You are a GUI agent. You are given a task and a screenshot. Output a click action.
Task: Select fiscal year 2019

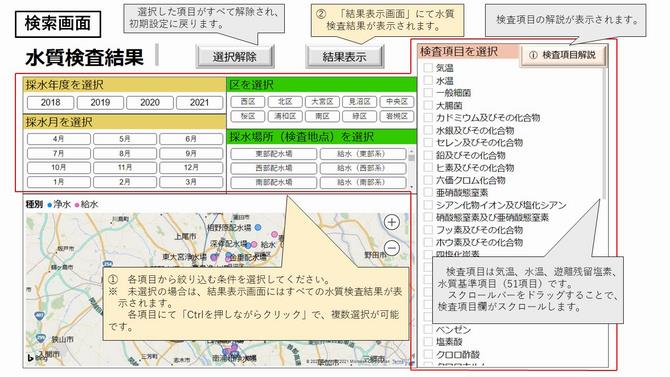point(100,103)
